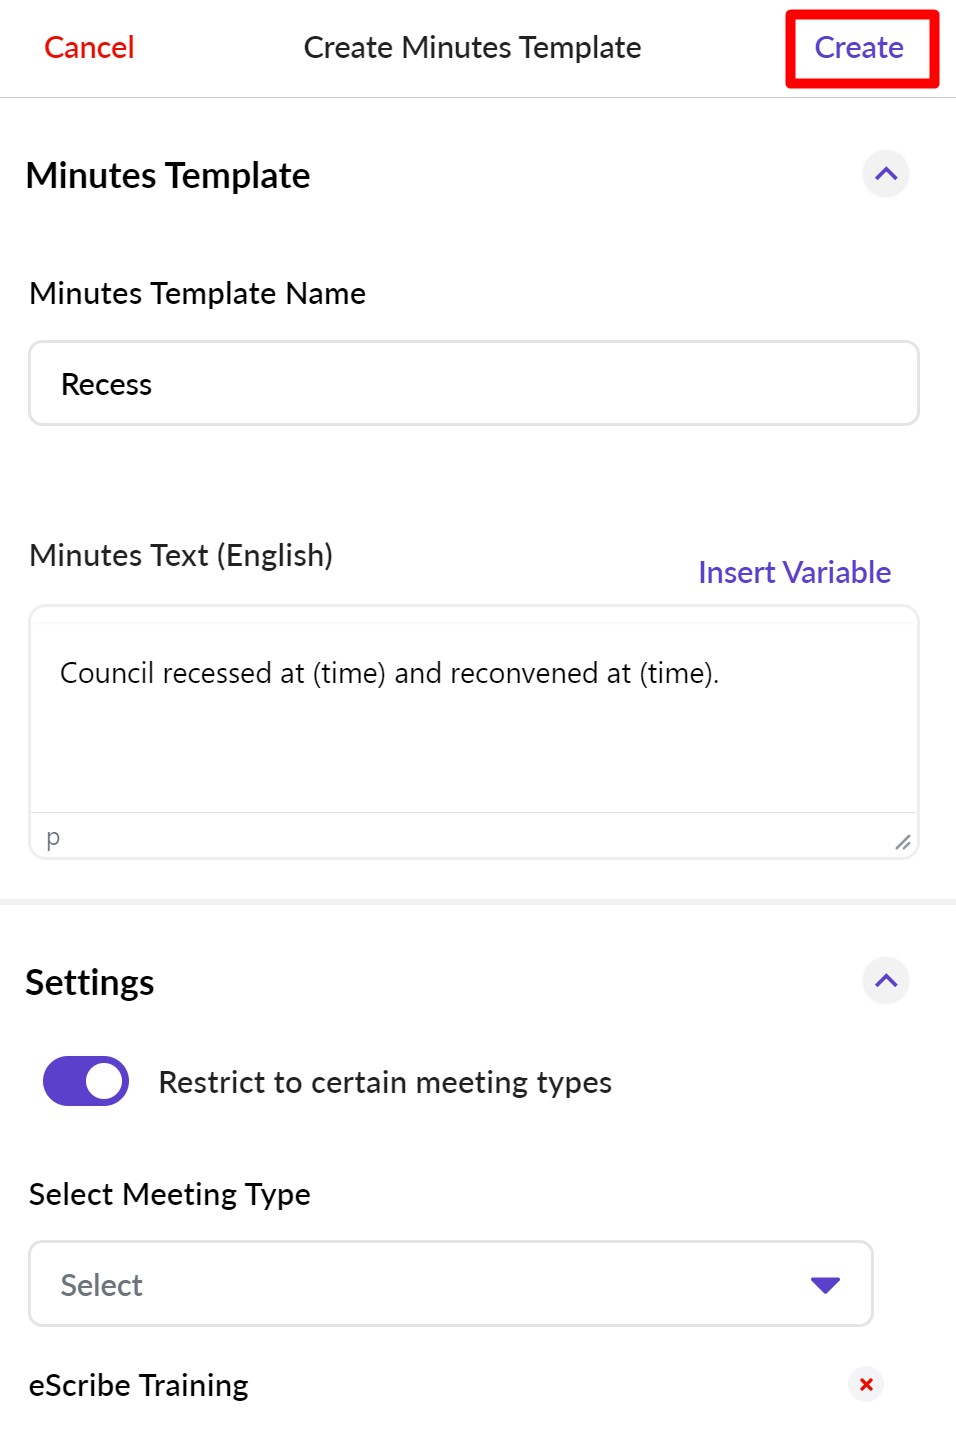Viewport: 956px width, 1431px height.
Task: Collapse the Minutes Template section chevron
Action: (x=886, y=174)
